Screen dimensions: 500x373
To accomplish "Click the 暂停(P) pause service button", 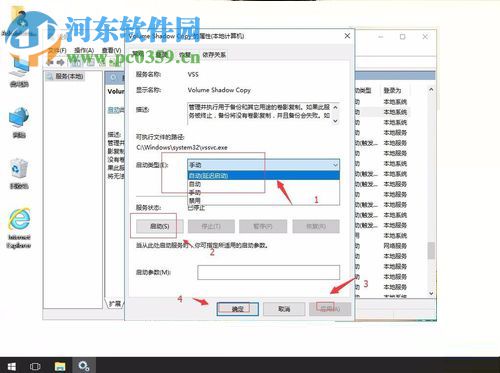I will (263, 226).
